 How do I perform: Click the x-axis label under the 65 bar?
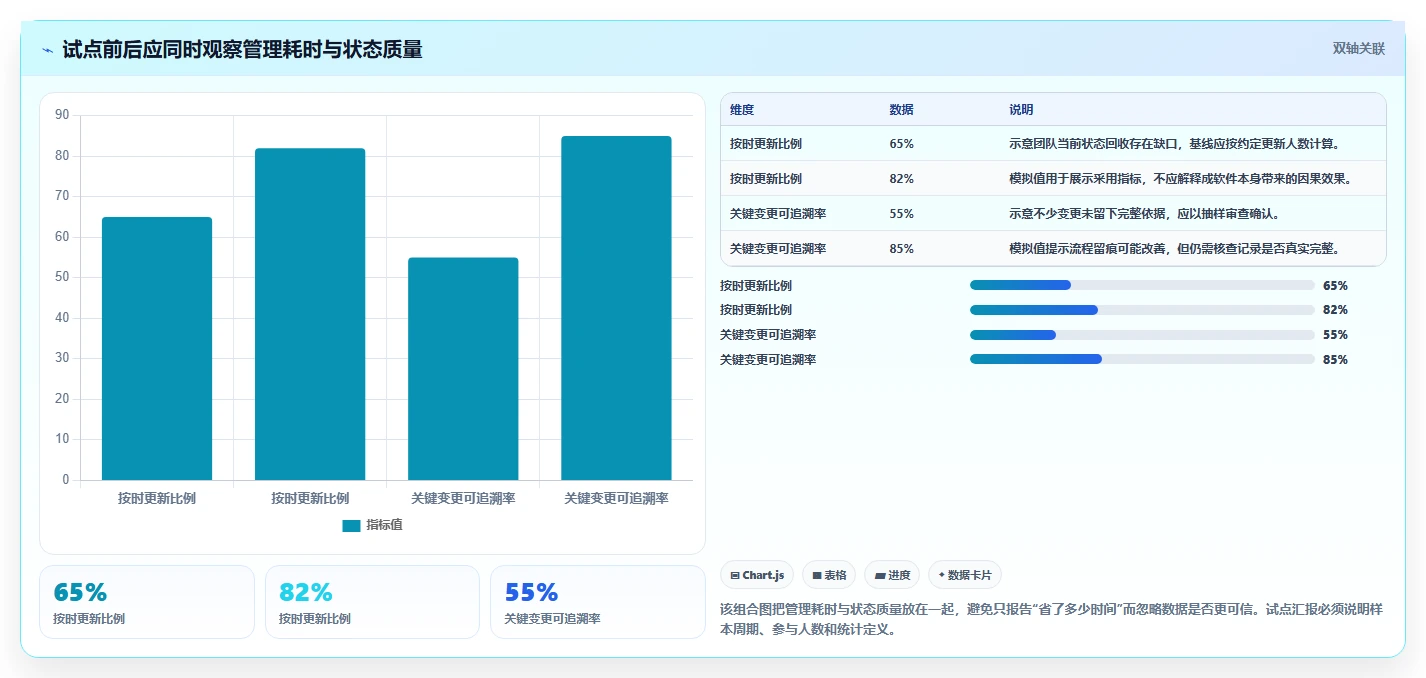click(157, 498)
